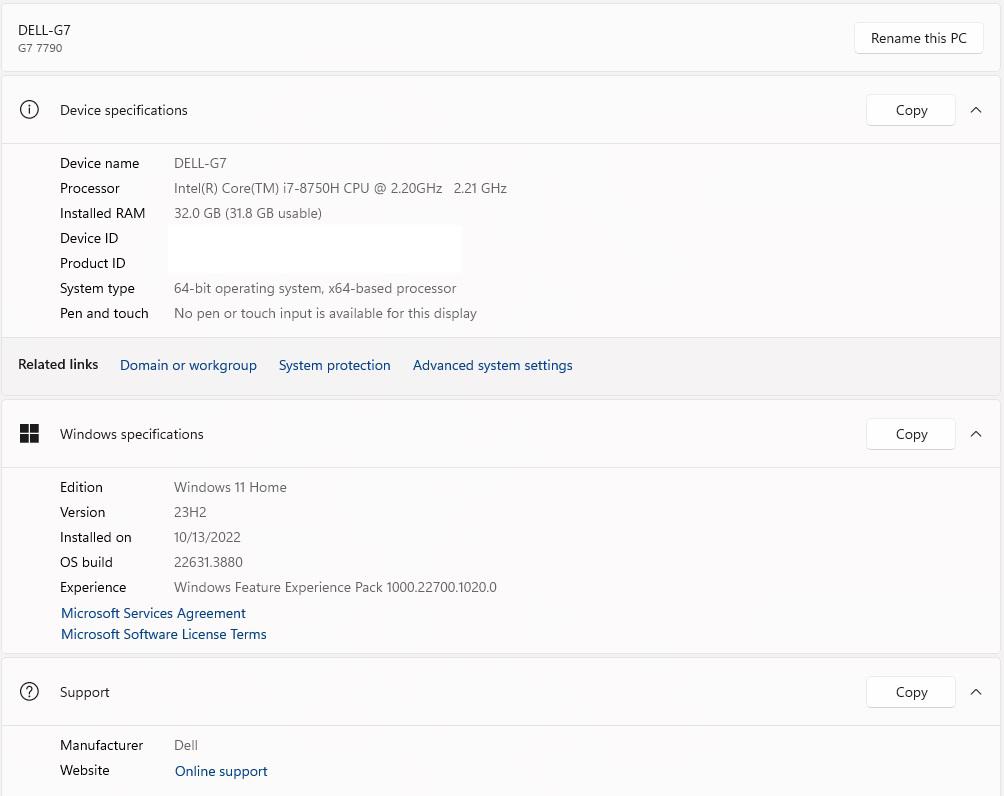Open the Microsoft Services Agreement link
Image resolution: width=1004 pixels, height=796 pixels.
click(x=153, y=613)
